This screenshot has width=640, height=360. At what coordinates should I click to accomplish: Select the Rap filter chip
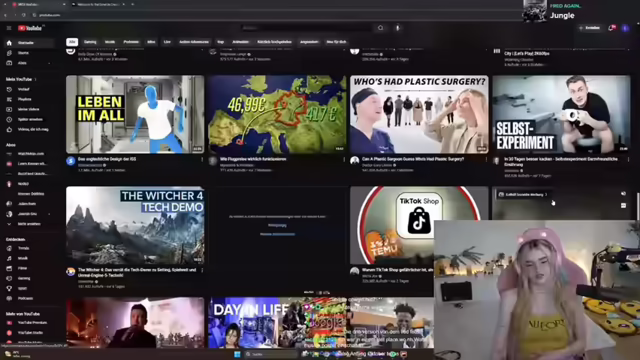(221, 42)
